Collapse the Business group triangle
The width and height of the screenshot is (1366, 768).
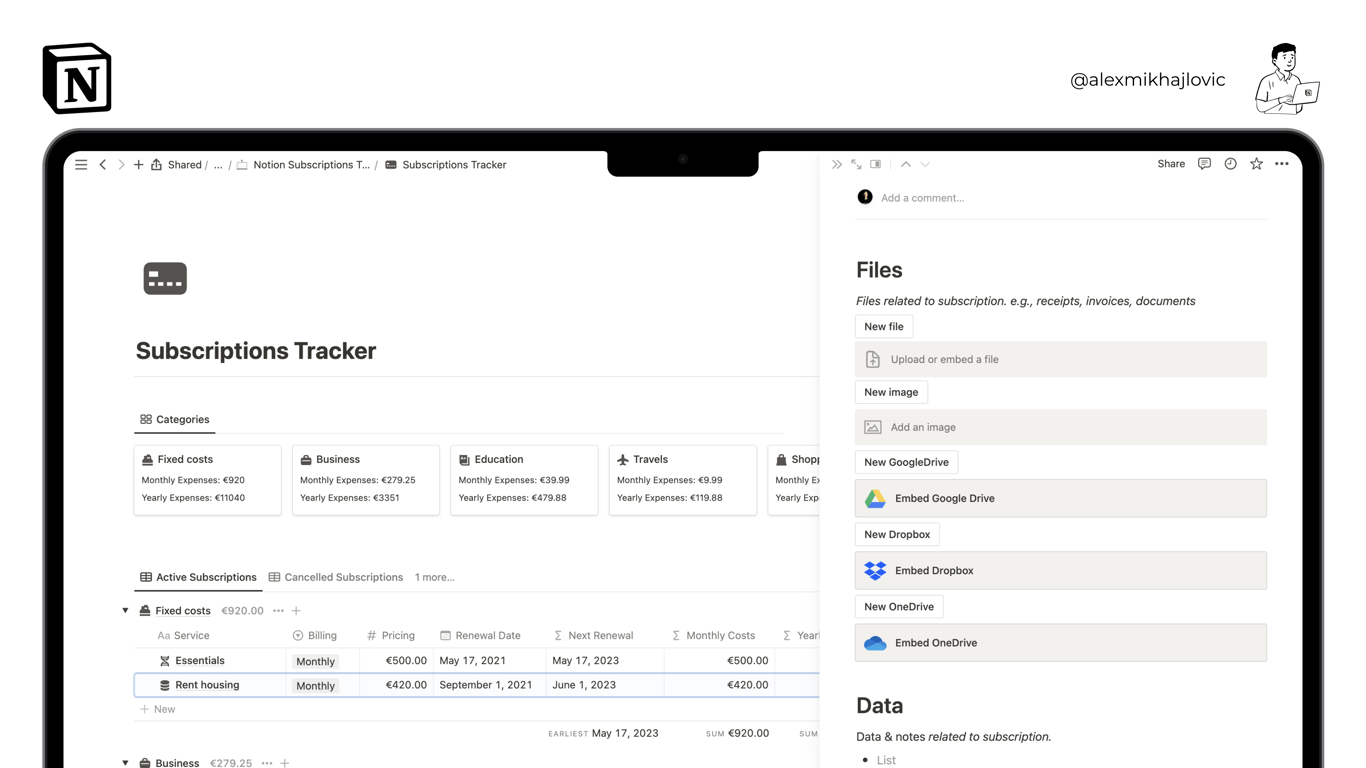125,762
